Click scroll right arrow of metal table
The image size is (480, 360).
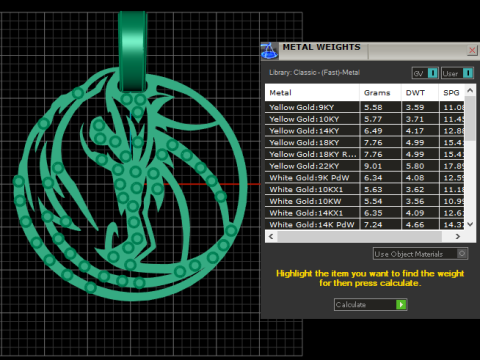[x=458, y=236]
